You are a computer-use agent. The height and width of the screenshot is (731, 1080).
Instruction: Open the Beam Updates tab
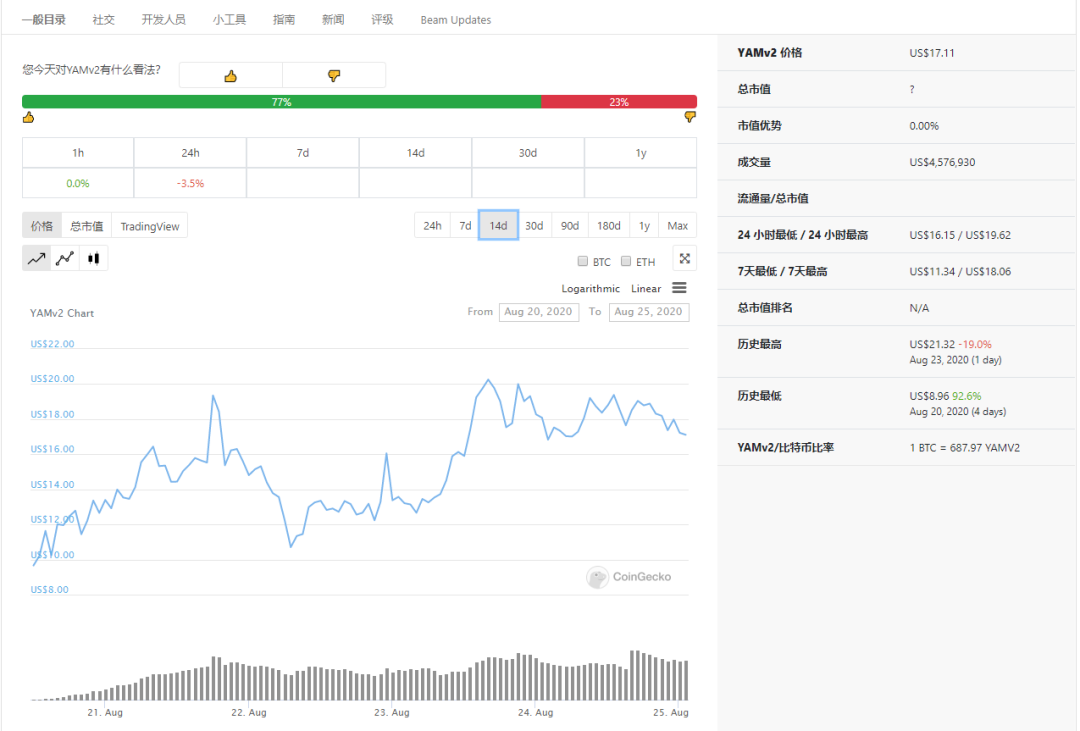pos(456,20)
